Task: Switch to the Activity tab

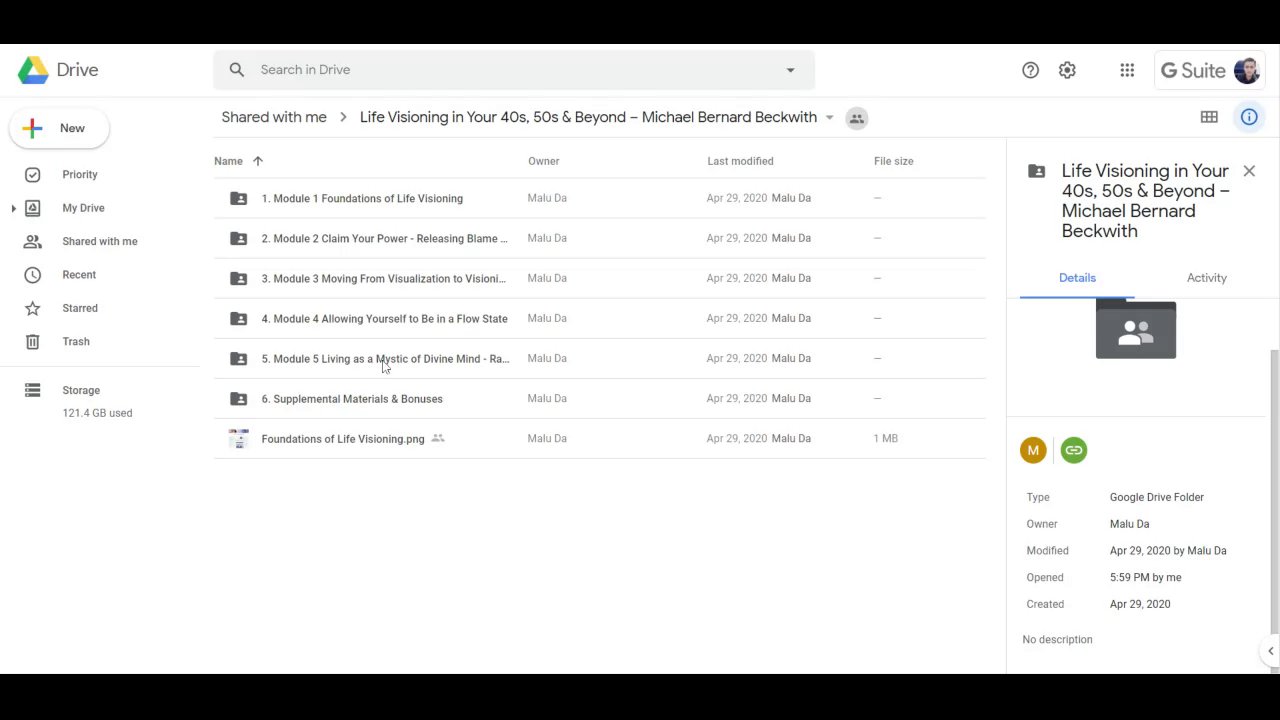Action: click(1206, 278)
